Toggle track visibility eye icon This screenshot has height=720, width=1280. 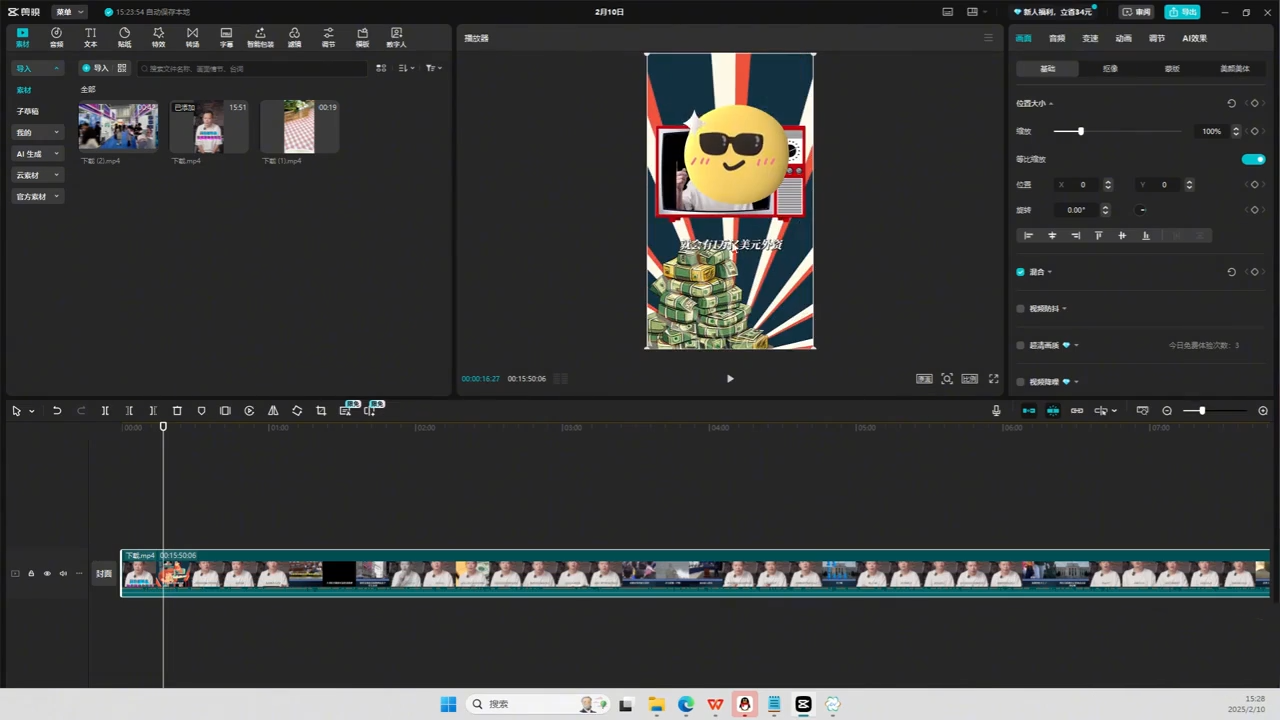point(47,574)
